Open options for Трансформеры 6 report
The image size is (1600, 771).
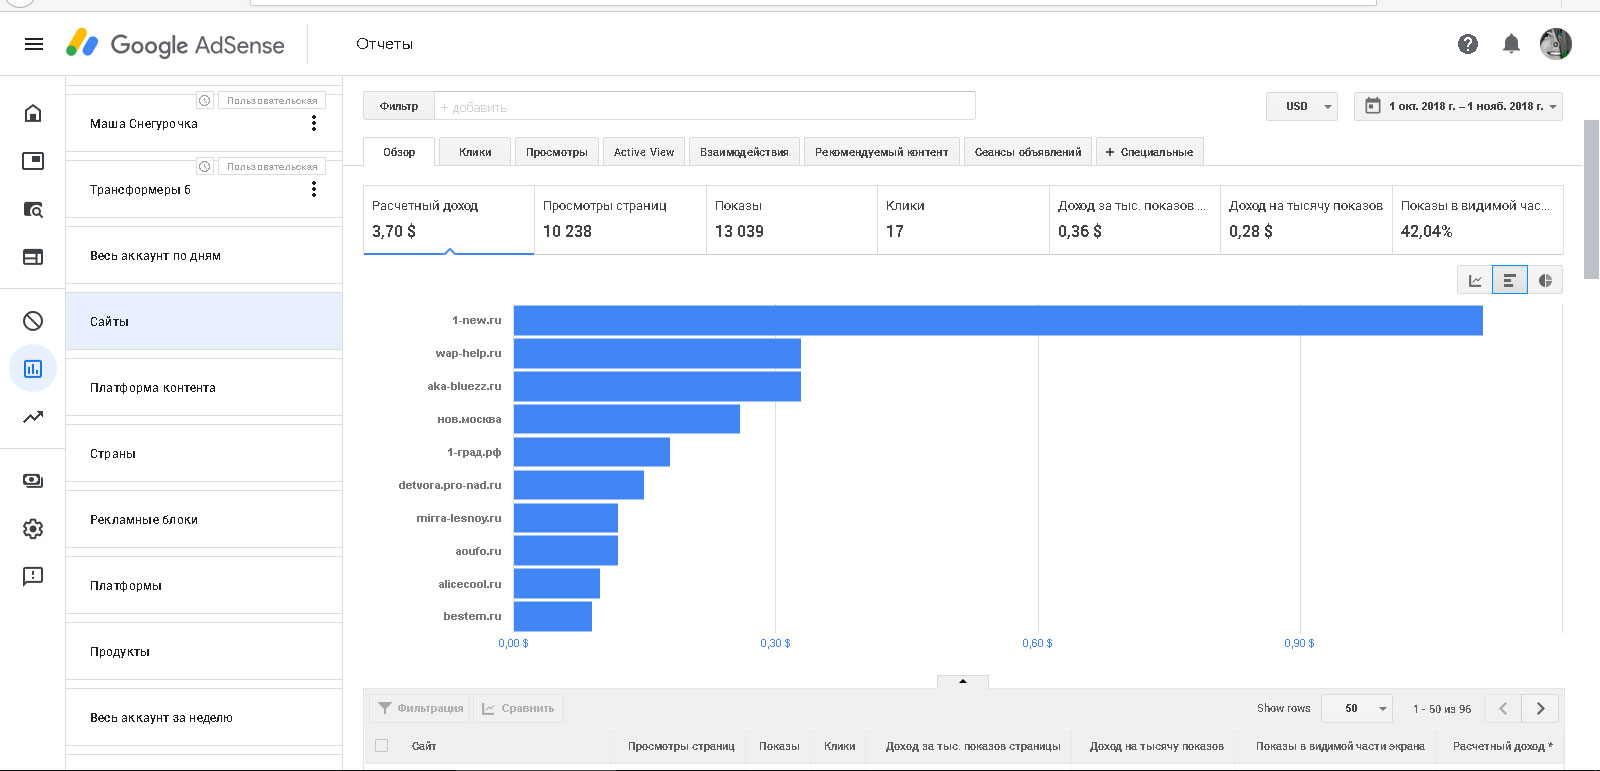(314, 189)
